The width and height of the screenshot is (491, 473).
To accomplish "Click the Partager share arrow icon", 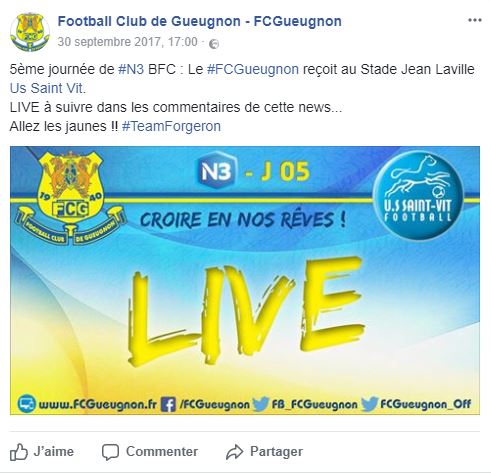I will (x=235, y=452).
